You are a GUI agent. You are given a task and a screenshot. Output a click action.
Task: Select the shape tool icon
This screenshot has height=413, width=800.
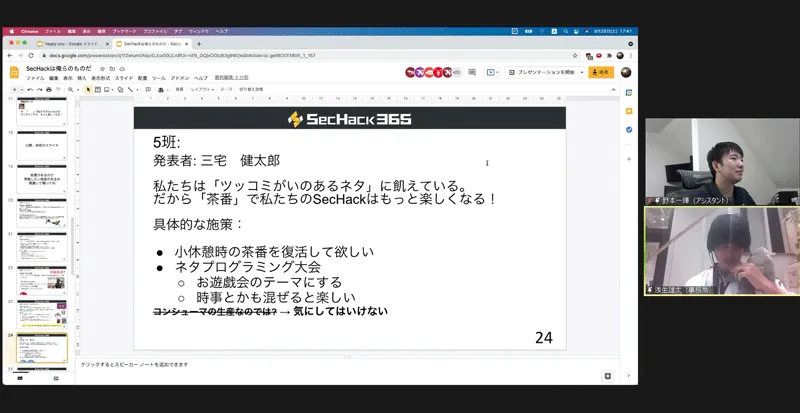(x=120, y=89)
